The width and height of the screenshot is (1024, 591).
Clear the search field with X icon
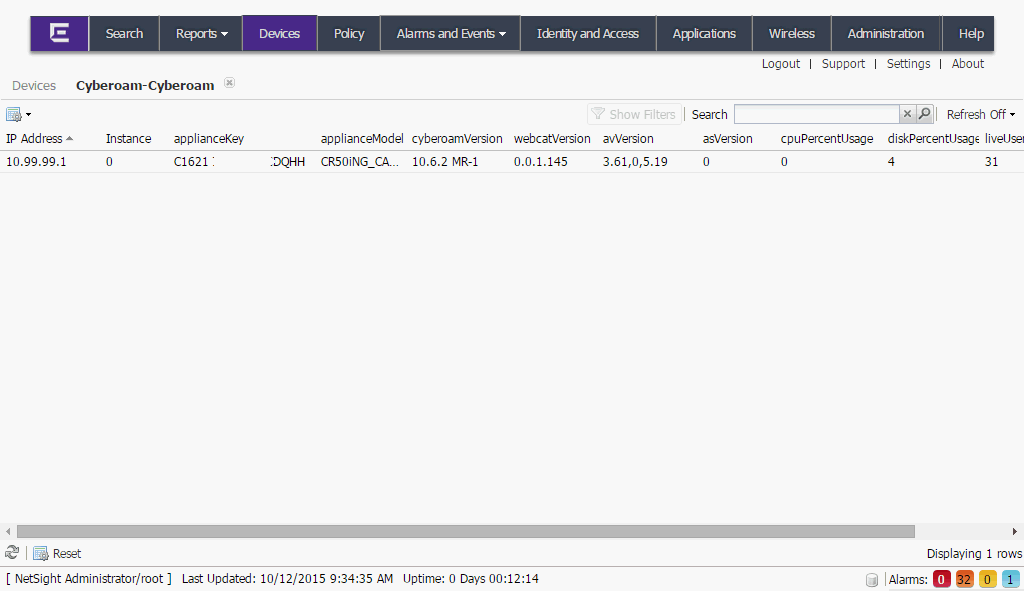(x=907, y=114)
